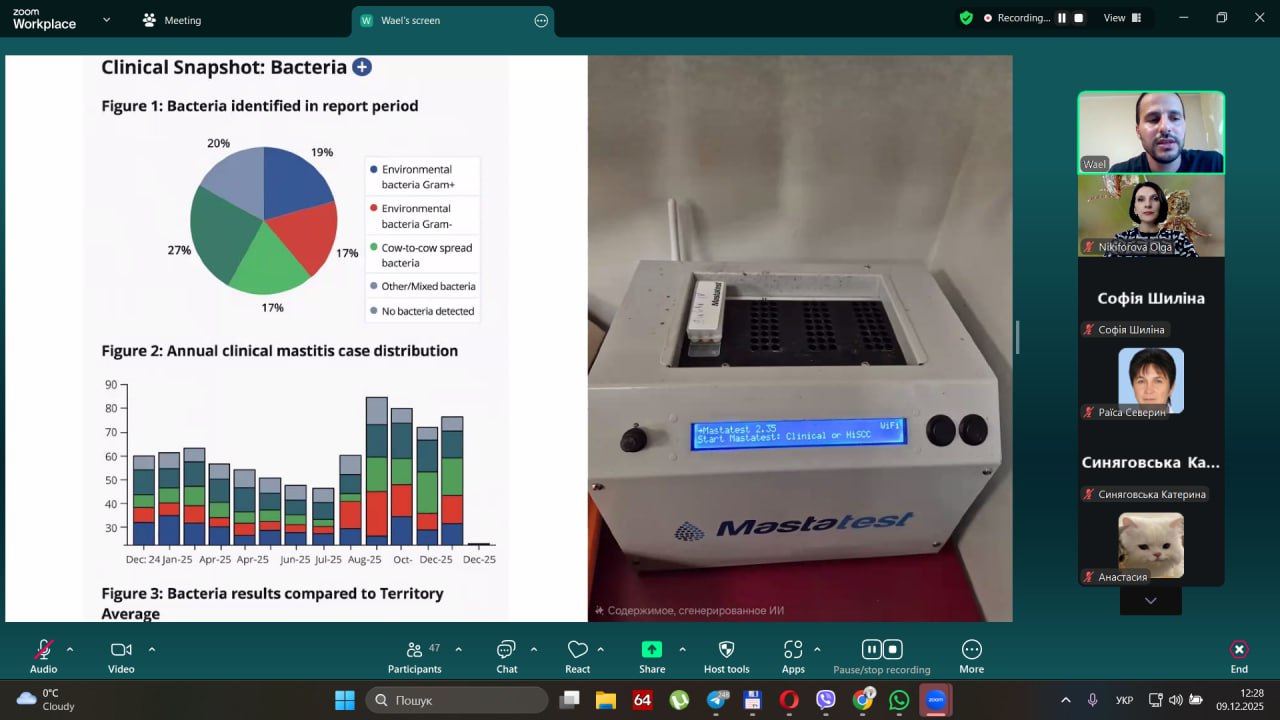Select the Wael's screen tab

tap(440, 20)
